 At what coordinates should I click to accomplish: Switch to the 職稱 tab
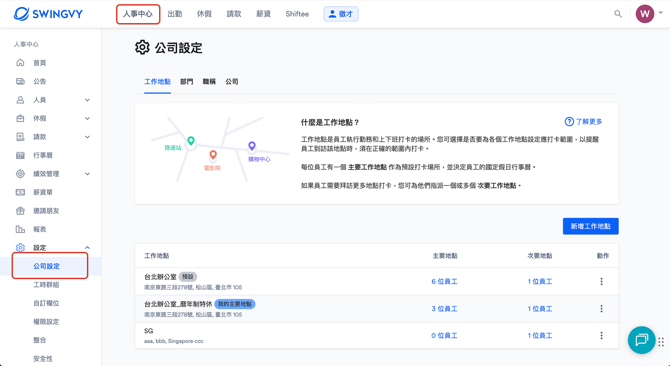(209, 82)
